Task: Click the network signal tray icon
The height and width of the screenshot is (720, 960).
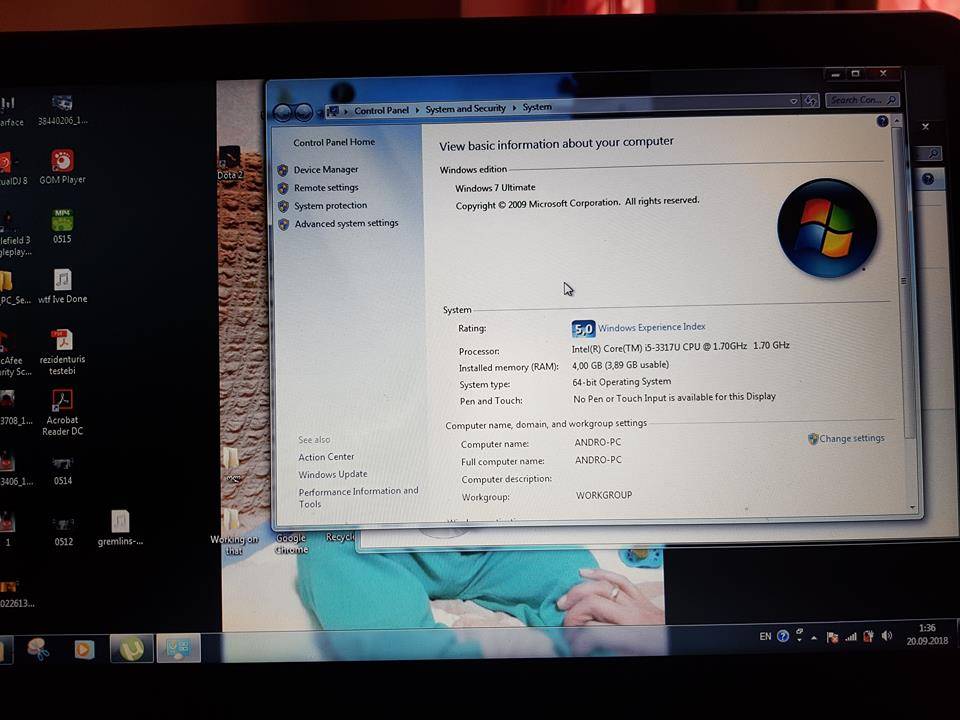Action: pyautogui.click(x=851, y=637)
